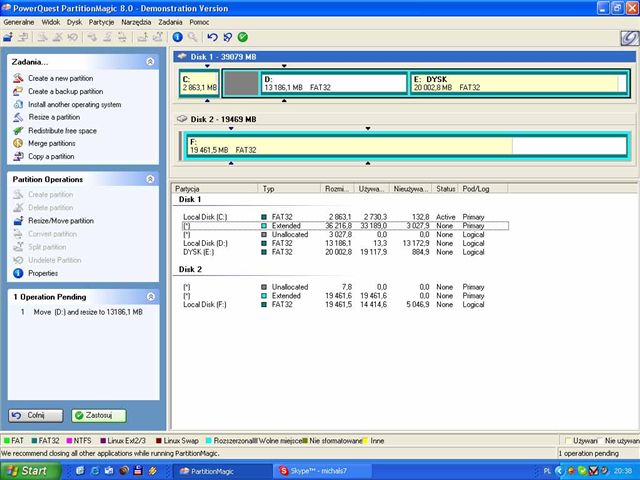Viewport: 640px width, 480px height.
Task: Click the NTFS magenta legend swatch
Action: (69, 441)
